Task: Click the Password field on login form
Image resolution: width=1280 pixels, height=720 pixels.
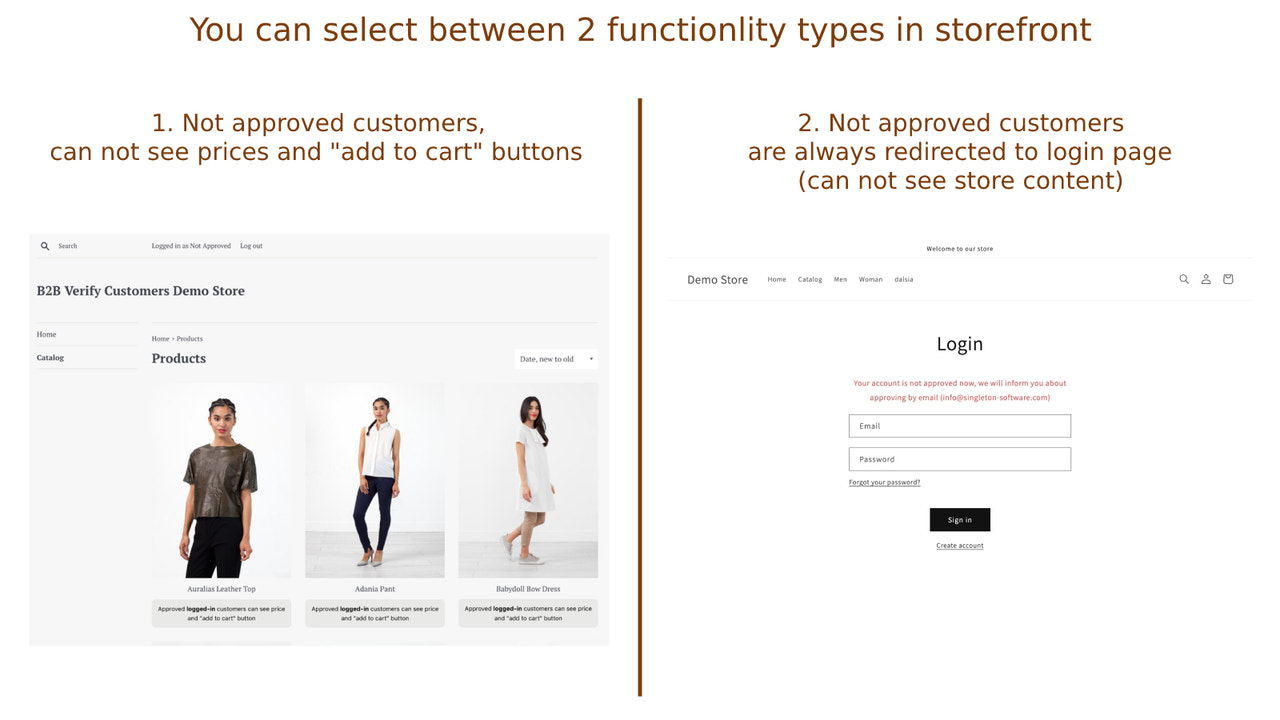Action: click(x=959, y=458)
